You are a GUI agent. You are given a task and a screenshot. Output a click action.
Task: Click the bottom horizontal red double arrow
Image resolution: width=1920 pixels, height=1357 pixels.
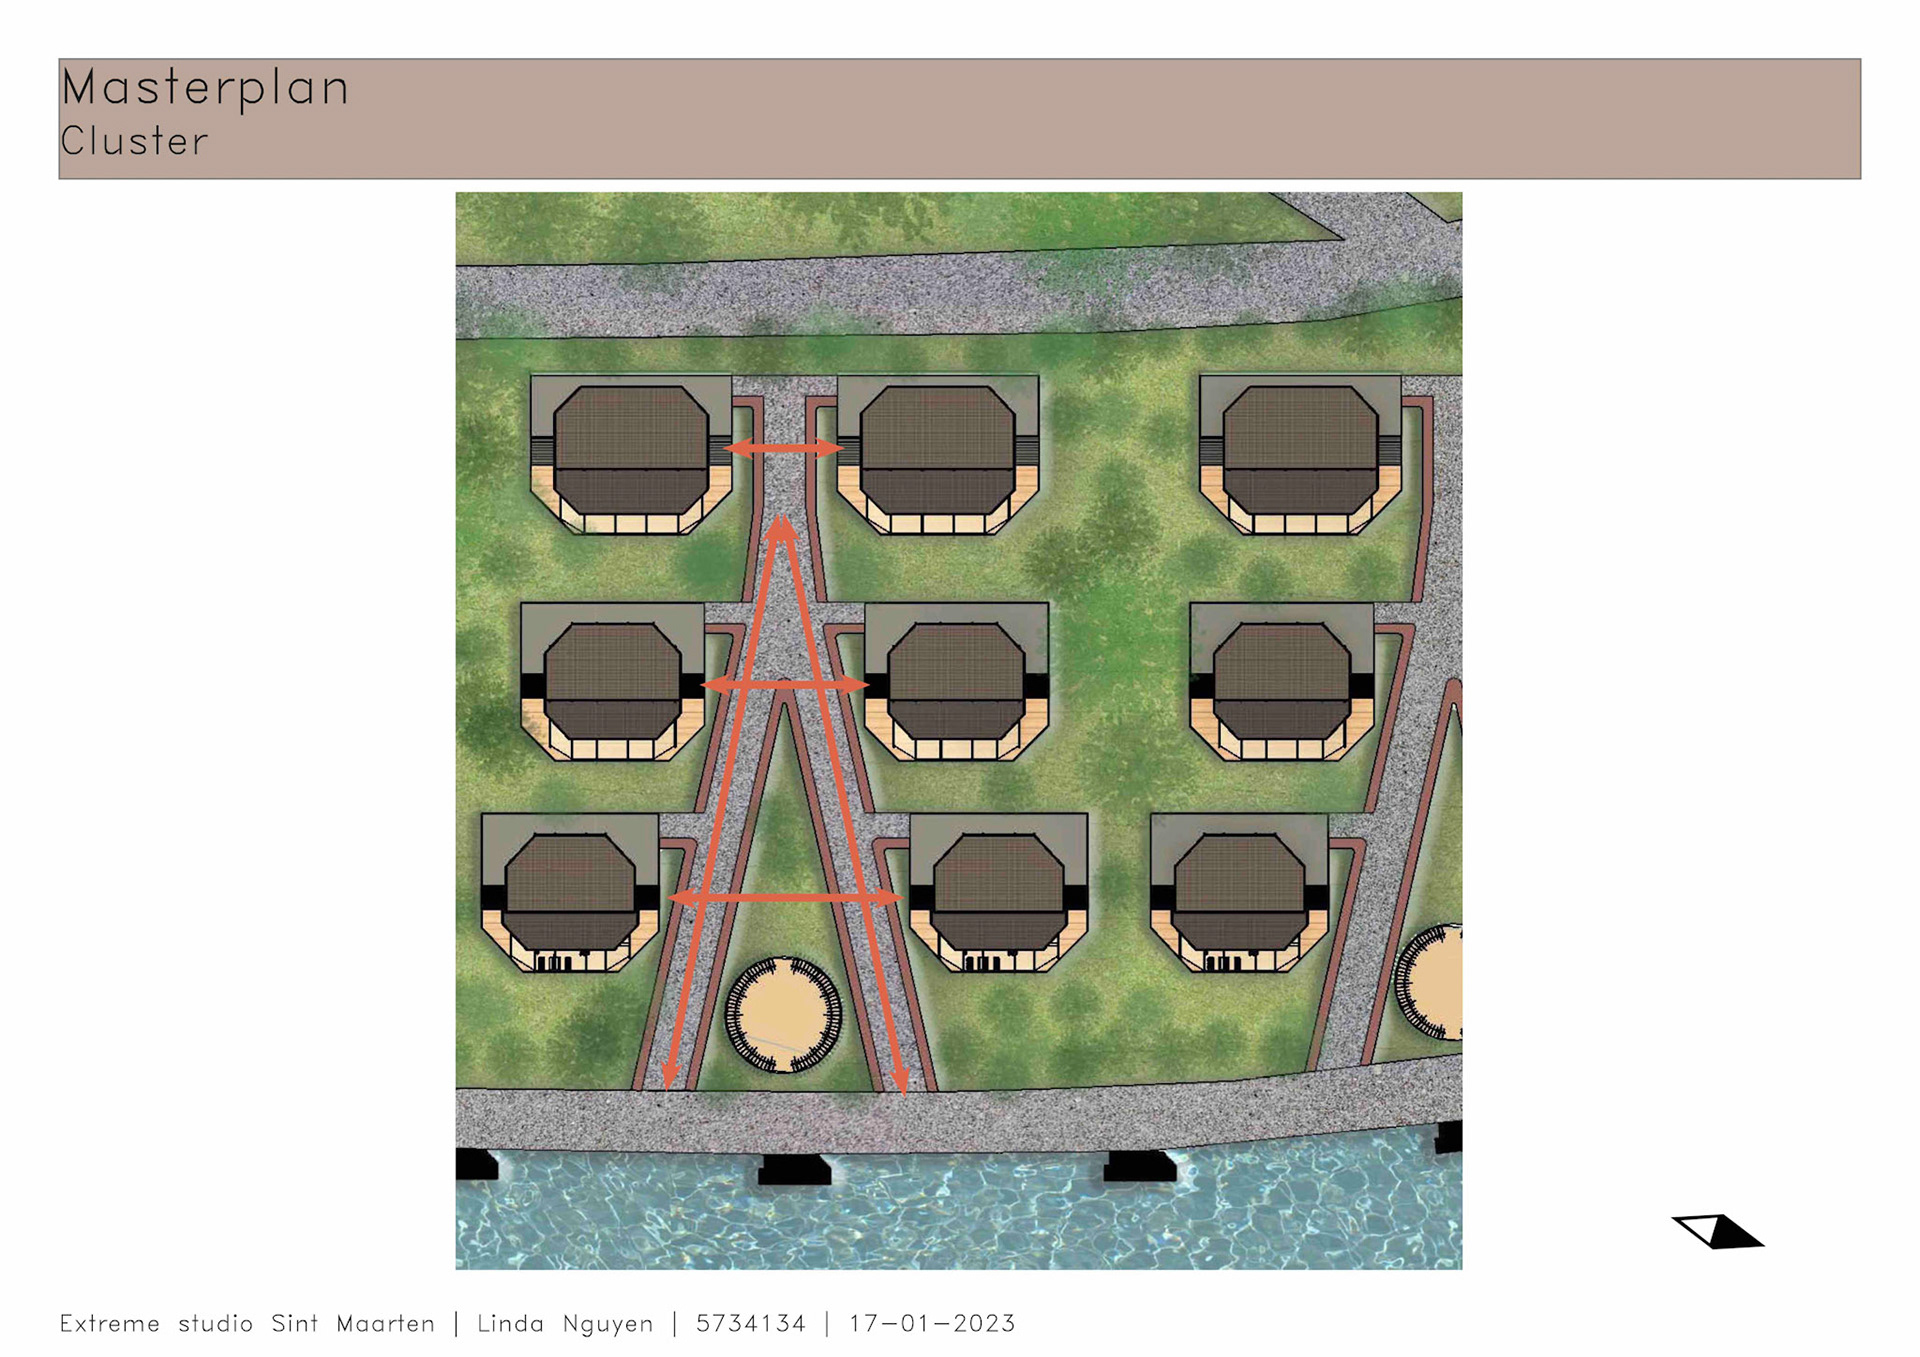tap(785, 898)
